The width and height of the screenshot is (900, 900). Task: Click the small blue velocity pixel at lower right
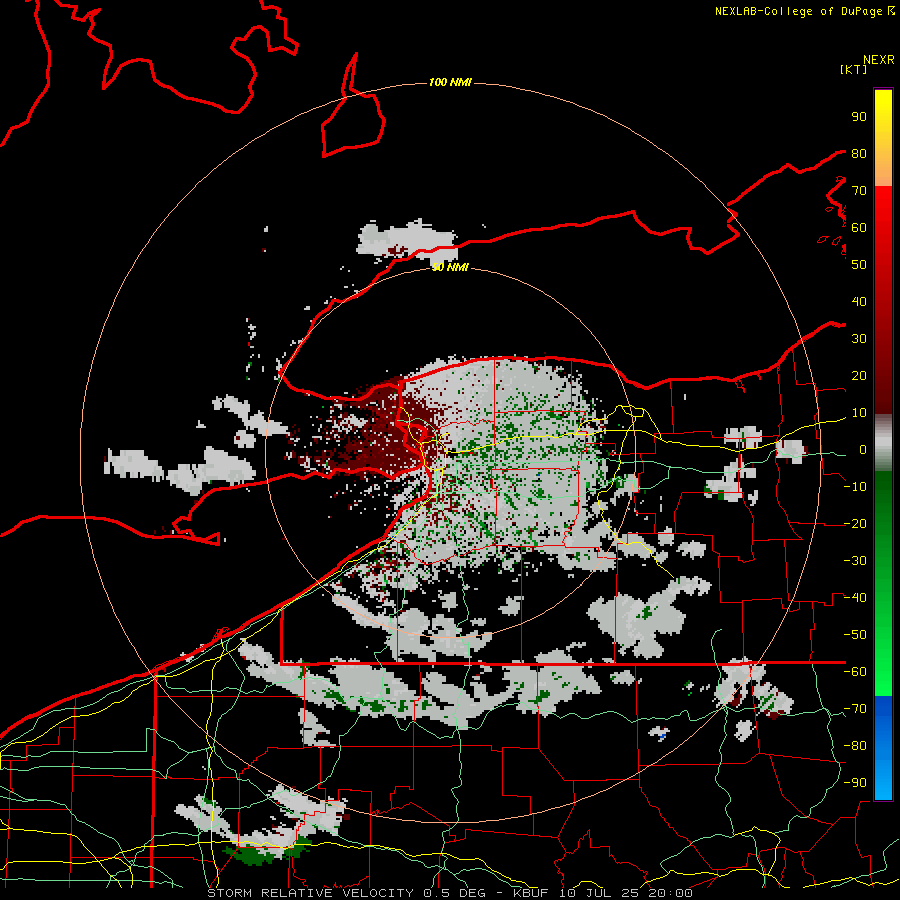[x=664, y=734]
